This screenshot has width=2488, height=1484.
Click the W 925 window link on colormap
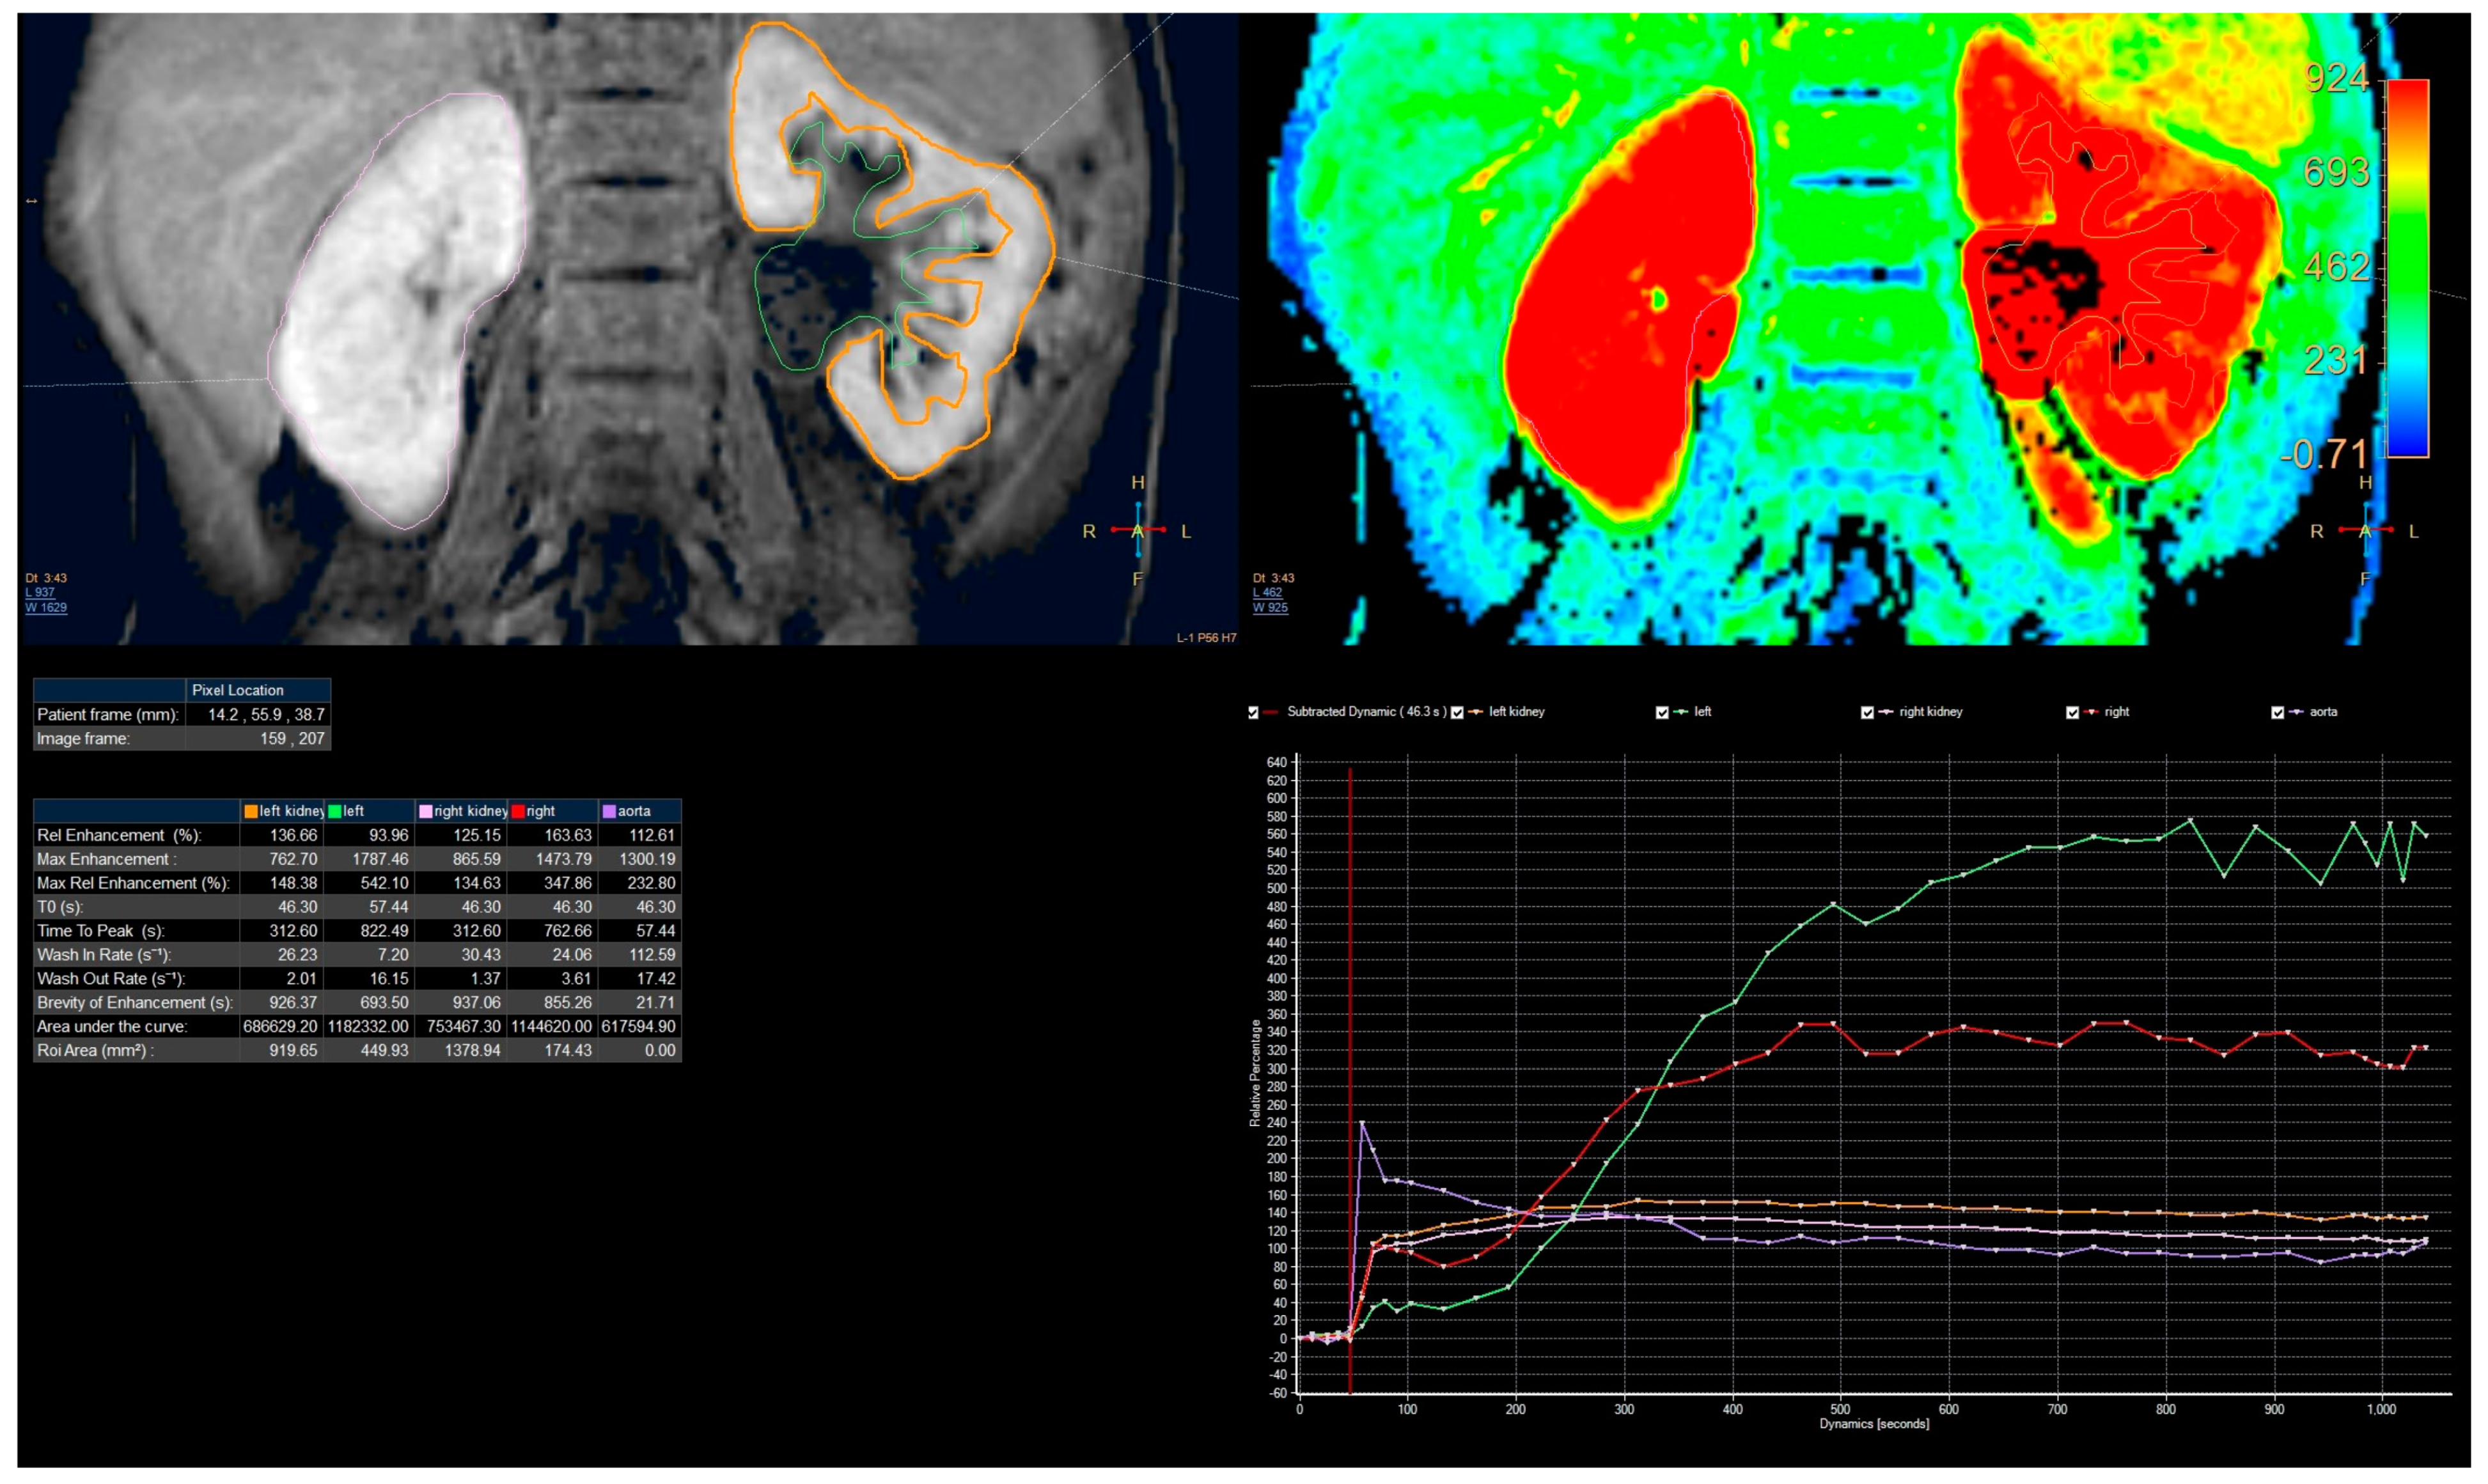pos(1270,607)
